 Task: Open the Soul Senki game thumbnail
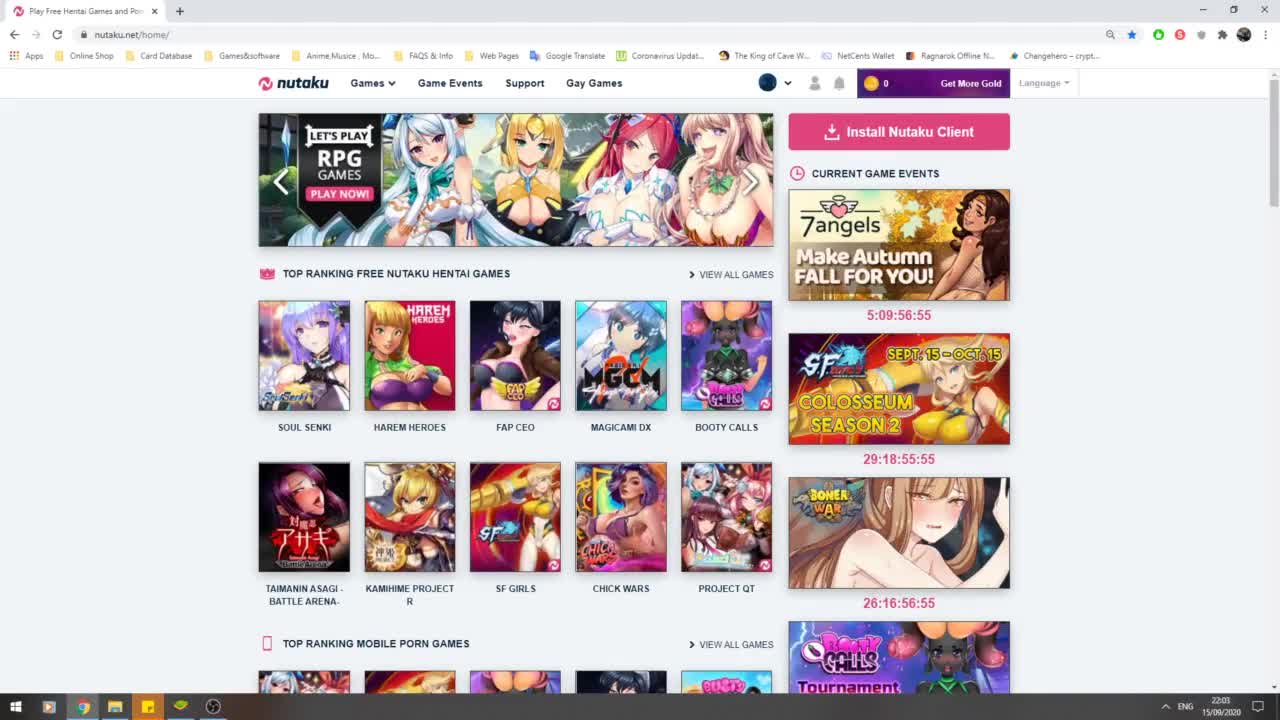(304, 356)
